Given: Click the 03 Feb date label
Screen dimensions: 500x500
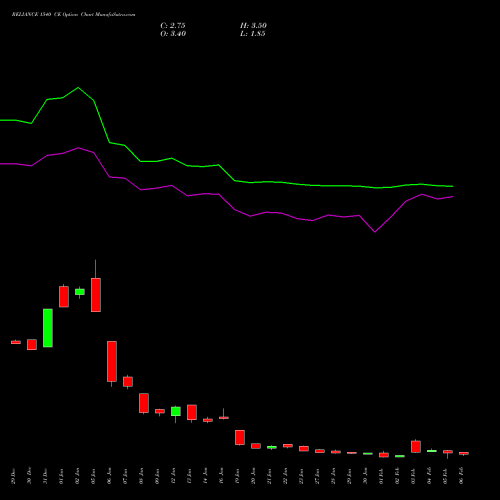Looking at the screenshot, I should pos(413,476).
